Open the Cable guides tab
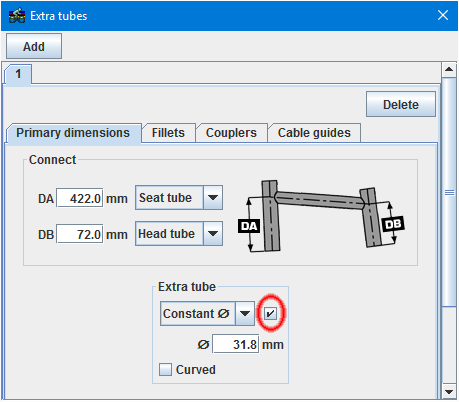The height and width of the screenshot is (402, 459). coord(314,133)
